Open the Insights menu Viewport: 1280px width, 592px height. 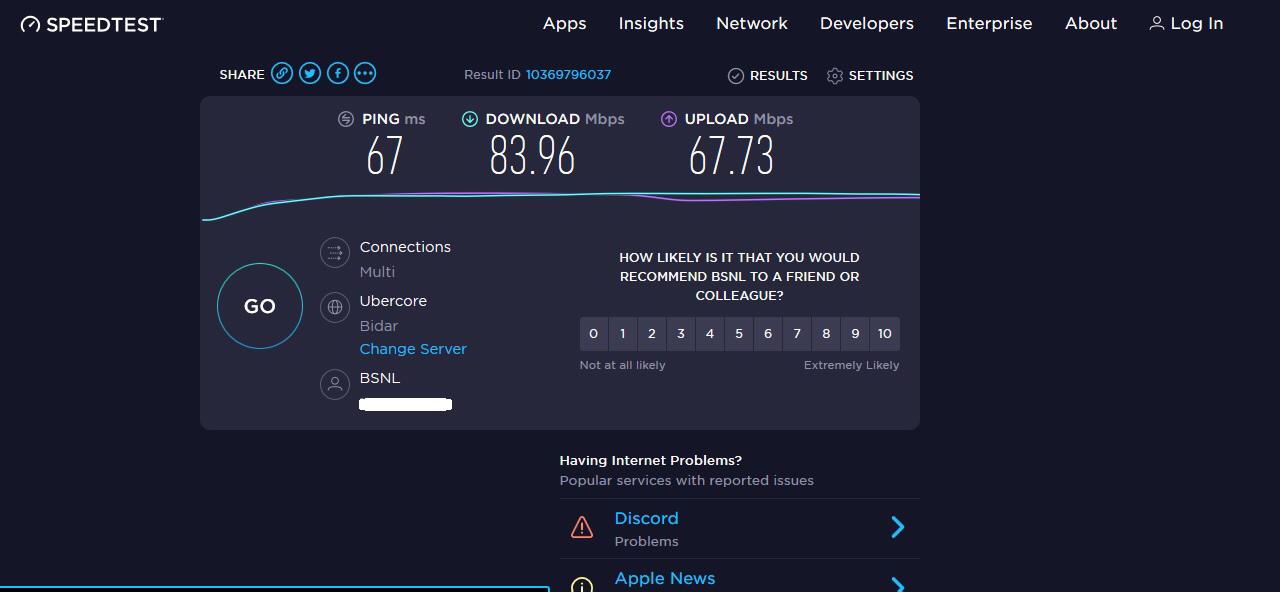click(x=651, y=23)
